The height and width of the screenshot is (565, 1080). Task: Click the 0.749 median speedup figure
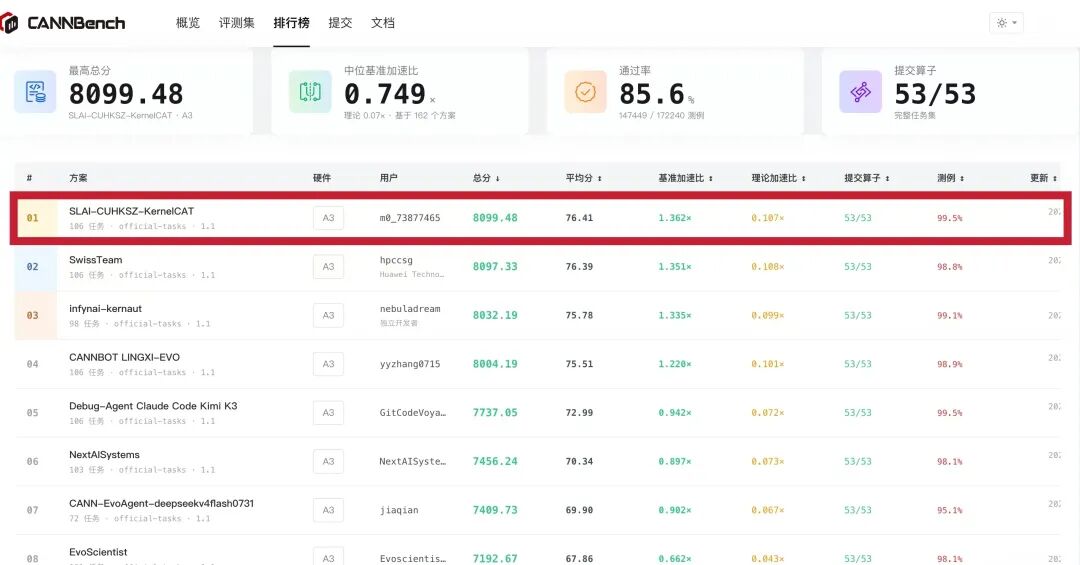pos(385,94)
